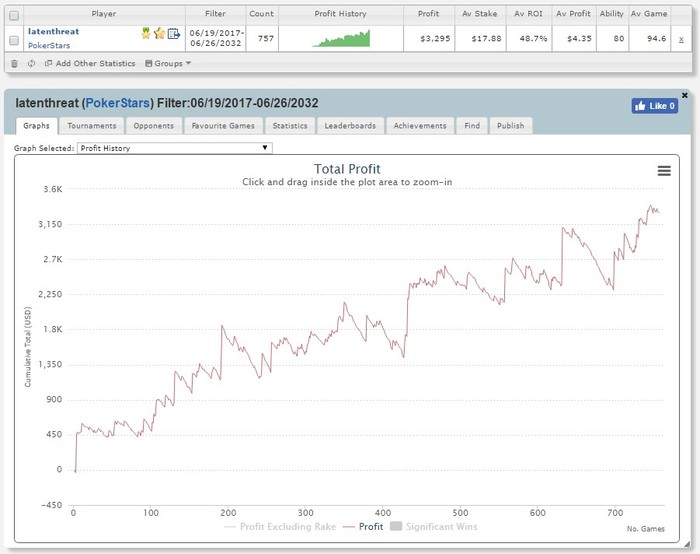Click the Av Stake column header
The width and height of the screenshot is (700, 554).
480,14
